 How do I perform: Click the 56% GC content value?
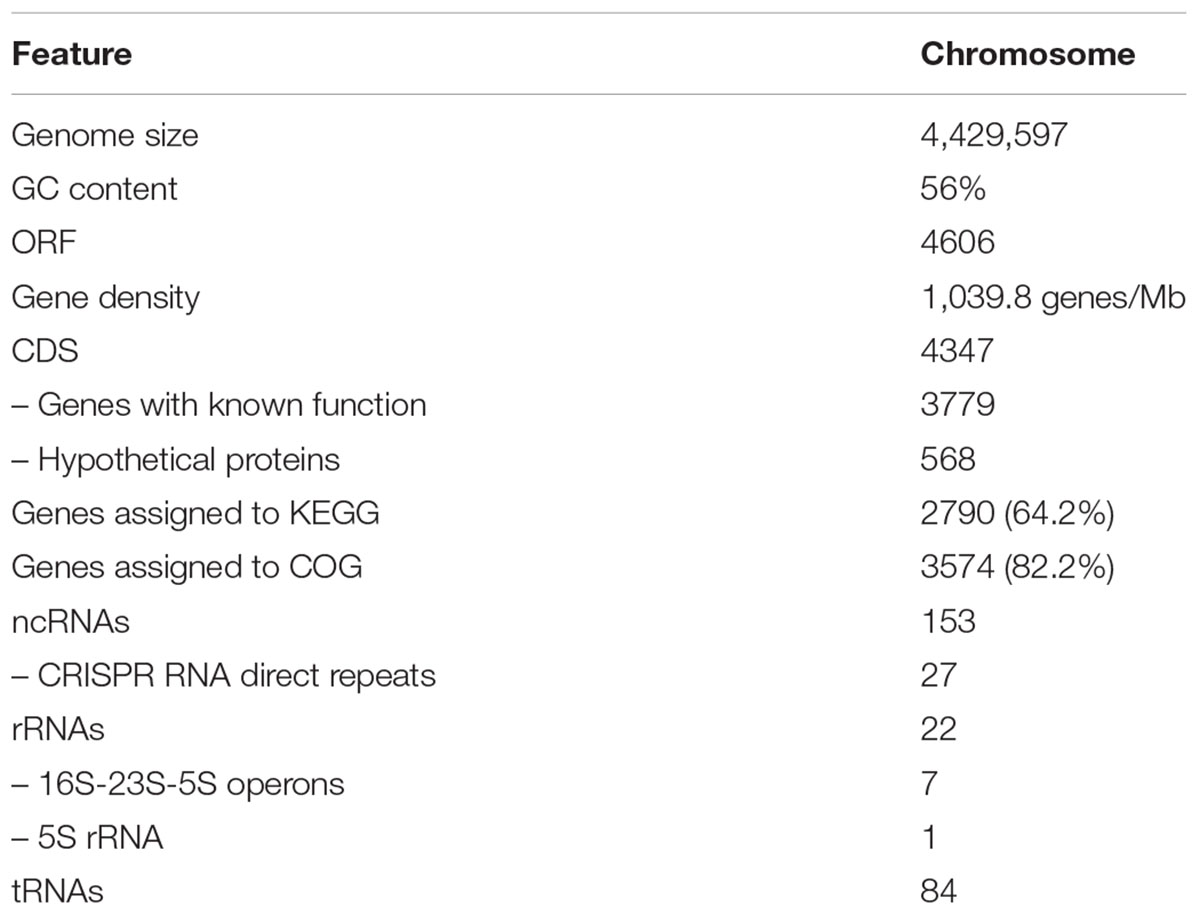(953, 189)
